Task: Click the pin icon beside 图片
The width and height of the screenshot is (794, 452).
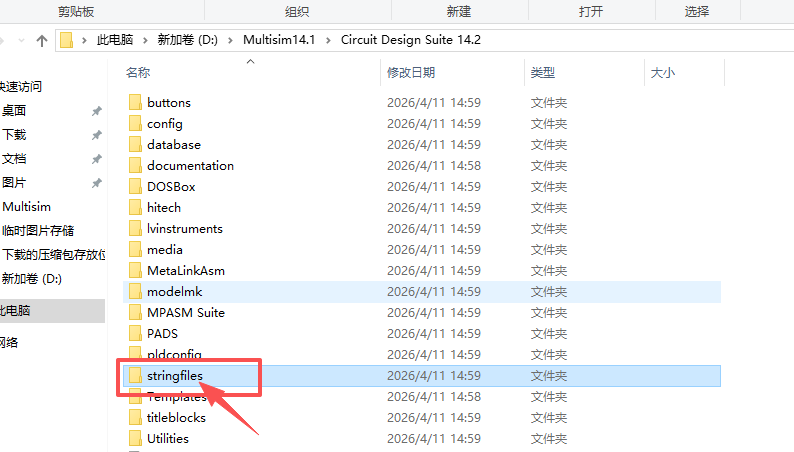Action: 97,183
